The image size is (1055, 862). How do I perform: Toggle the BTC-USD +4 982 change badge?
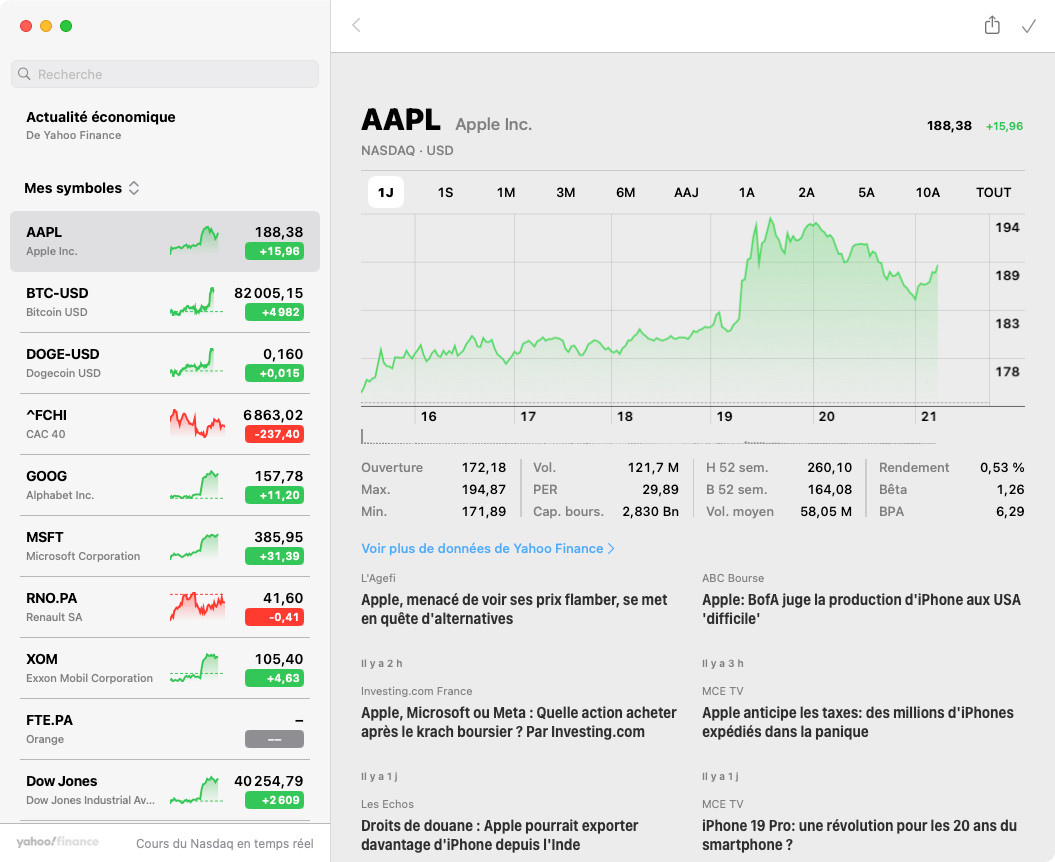tap(275, 312)
